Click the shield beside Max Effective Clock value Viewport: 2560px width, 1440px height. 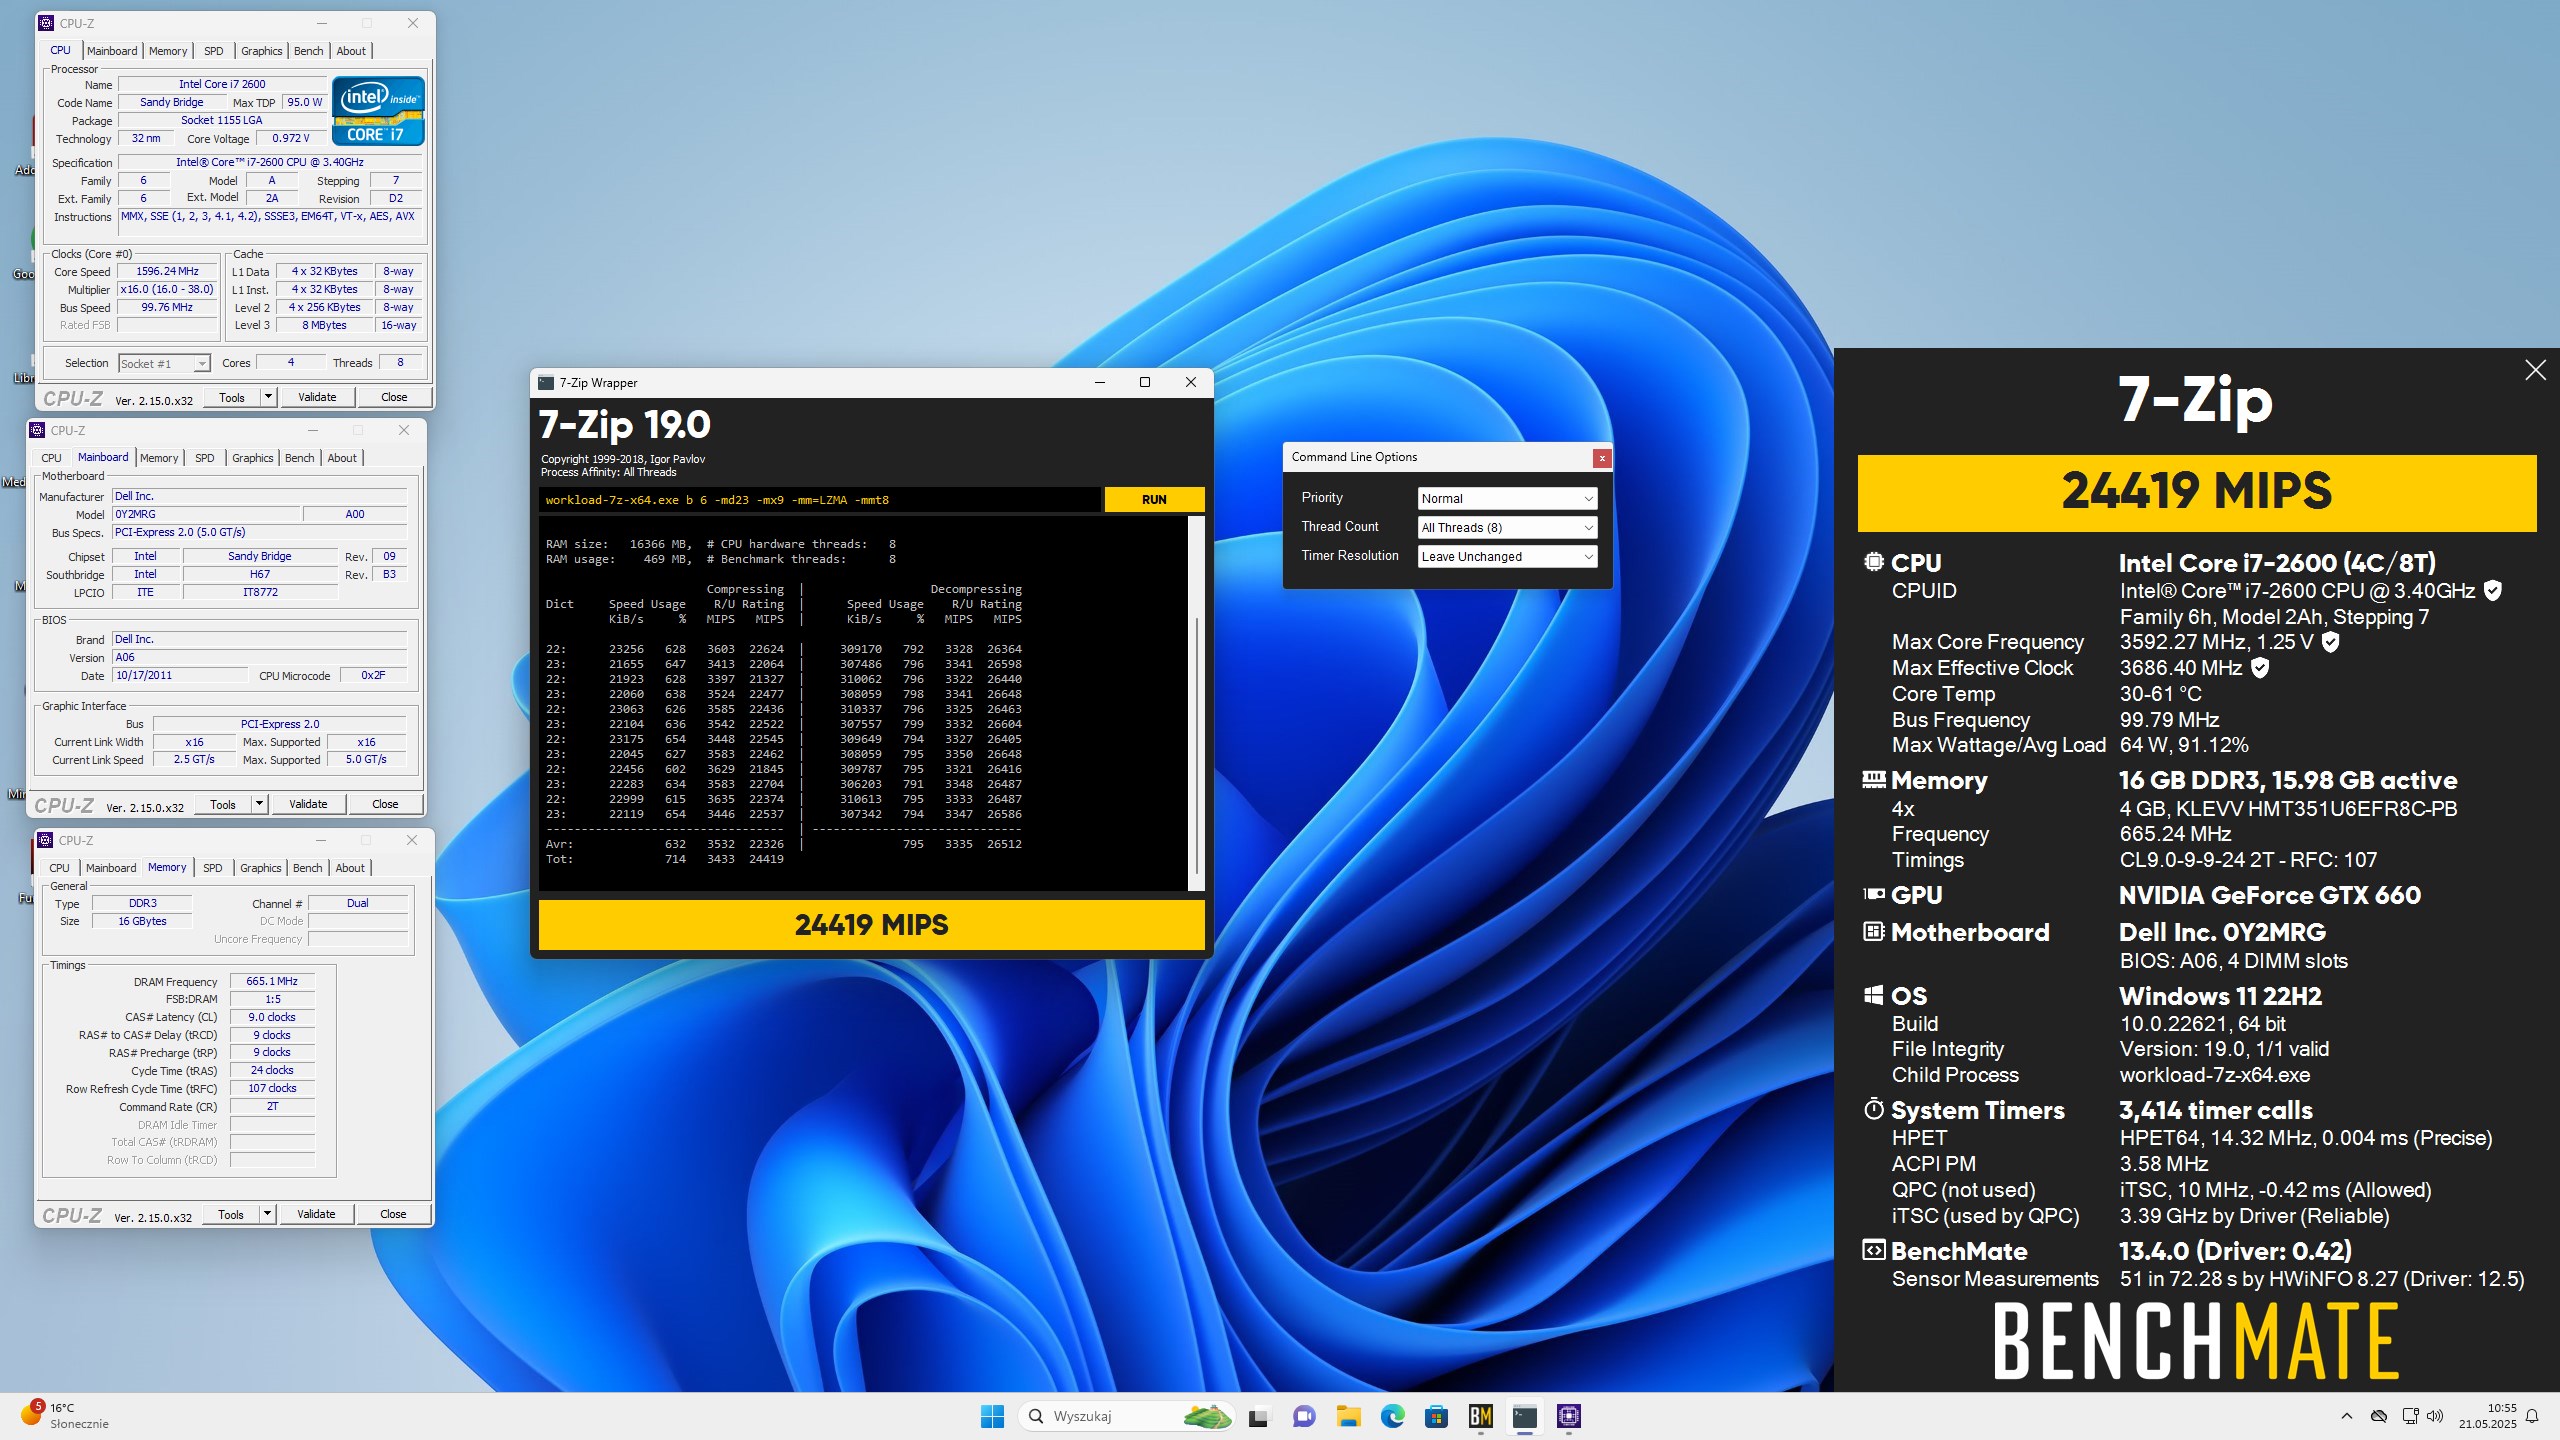(2259, 667)
